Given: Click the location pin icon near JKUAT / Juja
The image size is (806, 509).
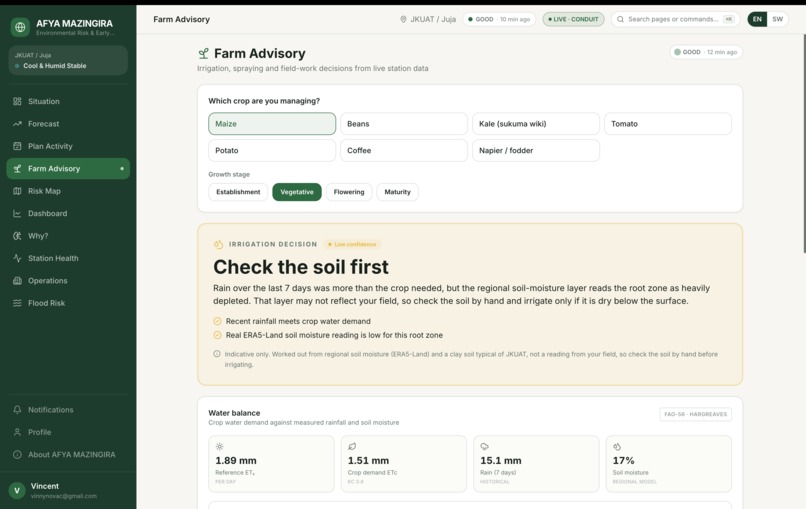Looking at the screenshot, I should (x=403, y=19).
